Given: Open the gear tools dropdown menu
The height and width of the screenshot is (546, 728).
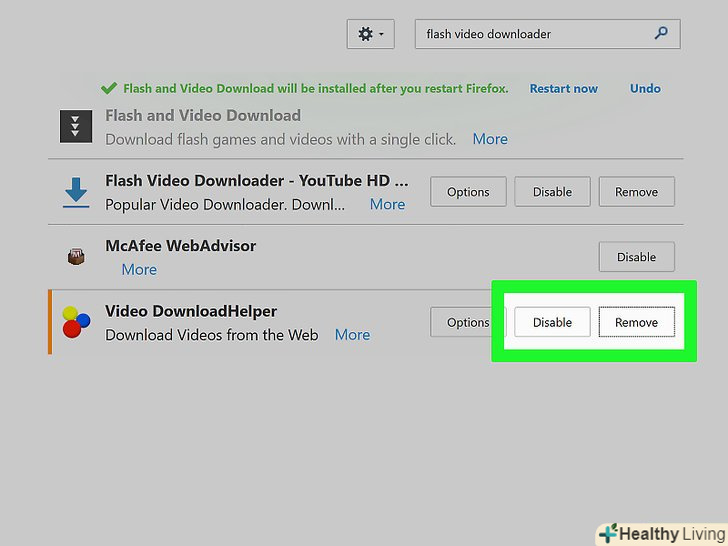Looking at the screenshot, I should coord(370,34).
